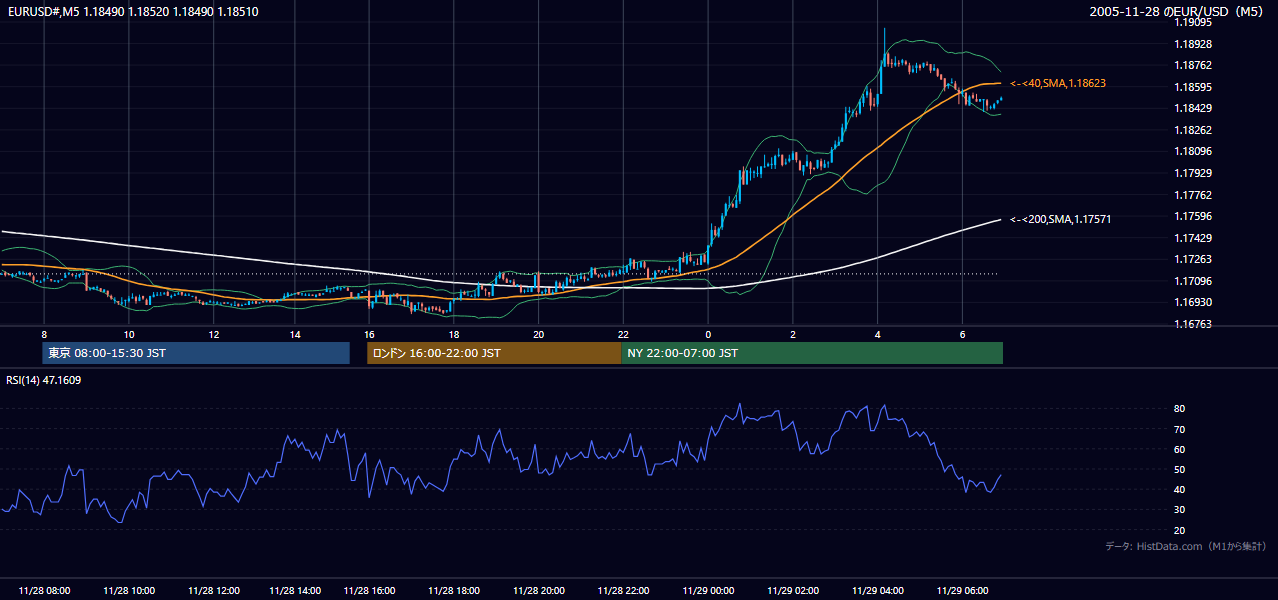The width and height of the screenshot is (1278, 600).
Task: Click the 11/29 02:00 bottom time label
Action: pyautogui.click(x=793, y=591)
